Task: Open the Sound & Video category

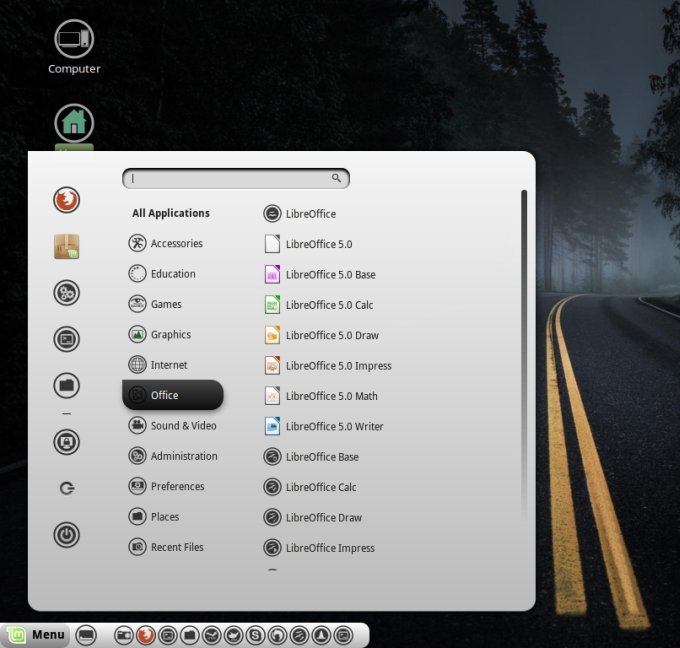Action: 183,426
